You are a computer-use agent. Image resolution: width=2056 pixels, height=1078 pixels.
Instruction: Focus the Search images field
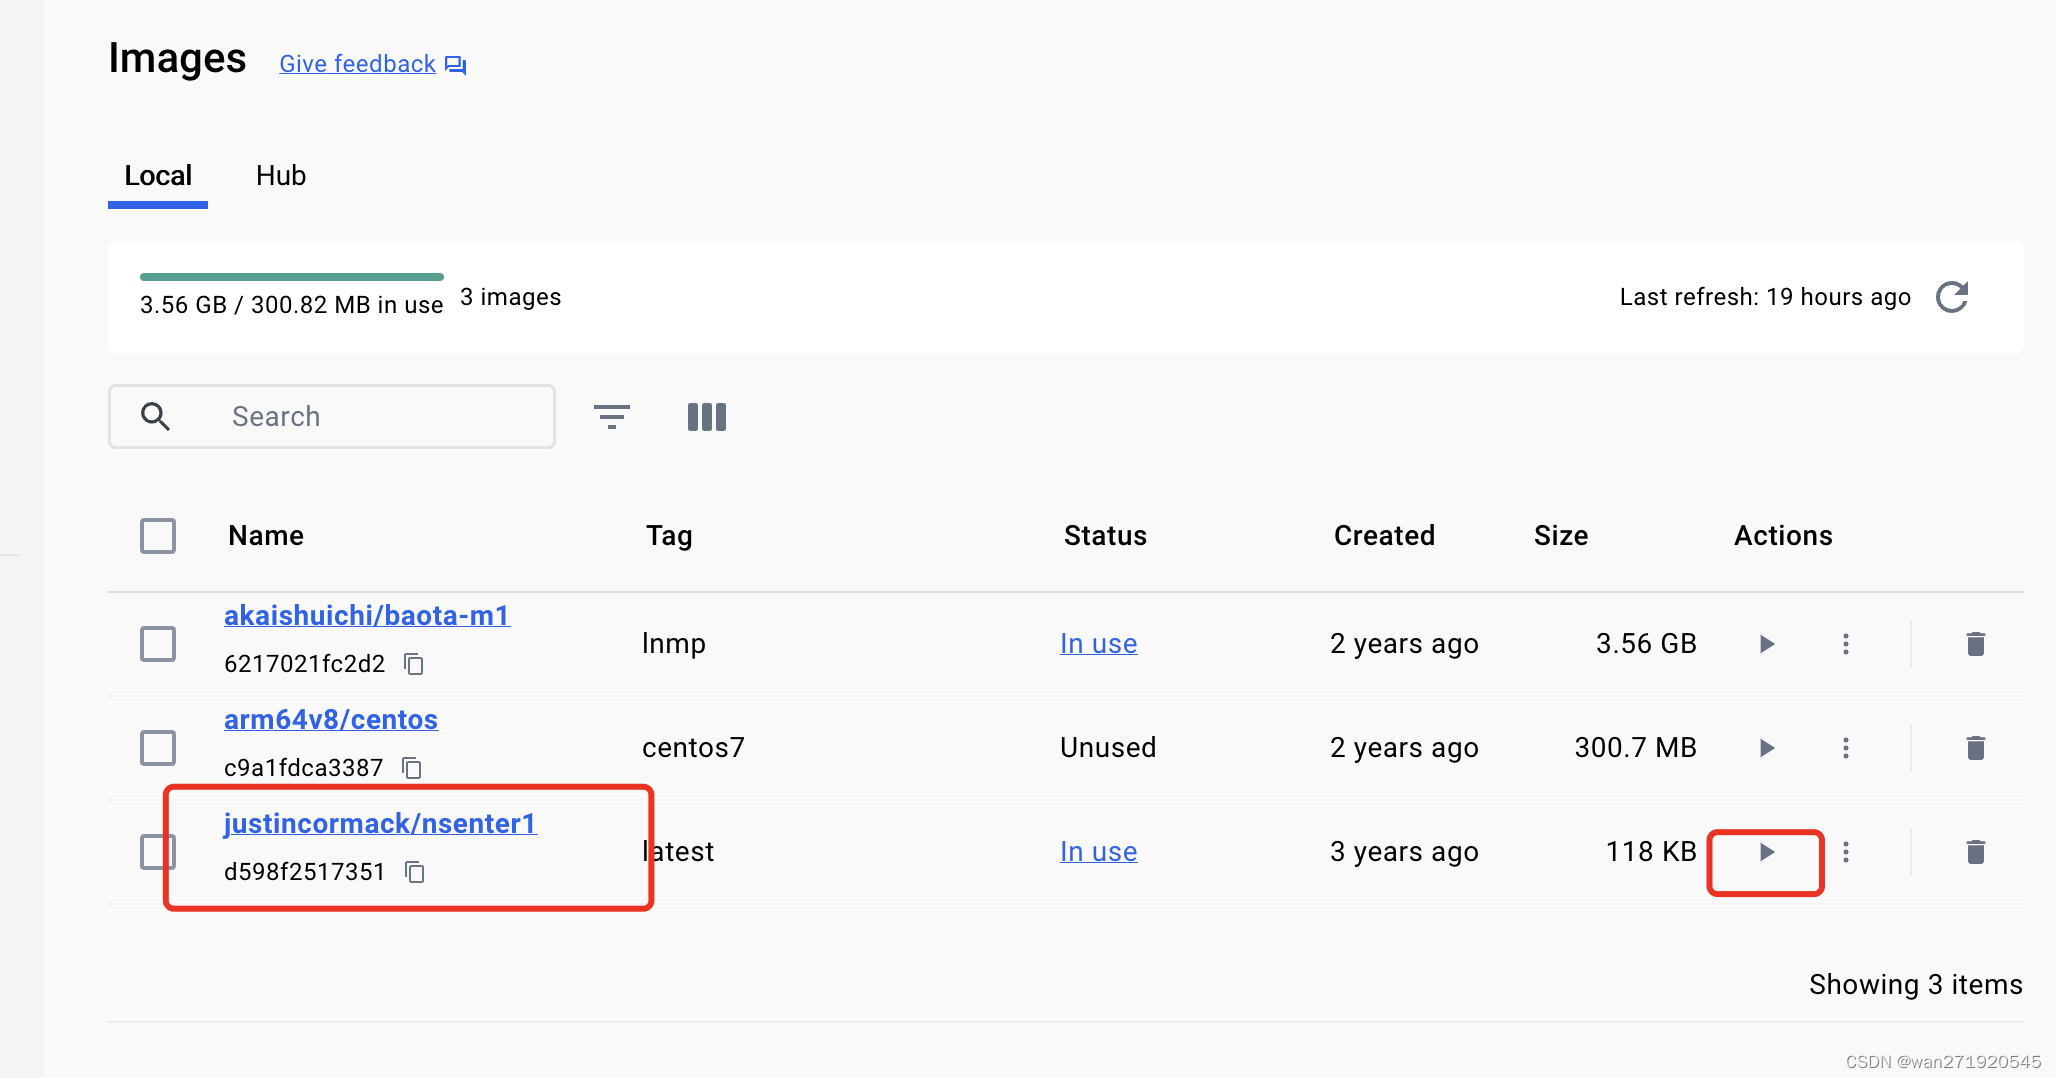tap(332, 416)
